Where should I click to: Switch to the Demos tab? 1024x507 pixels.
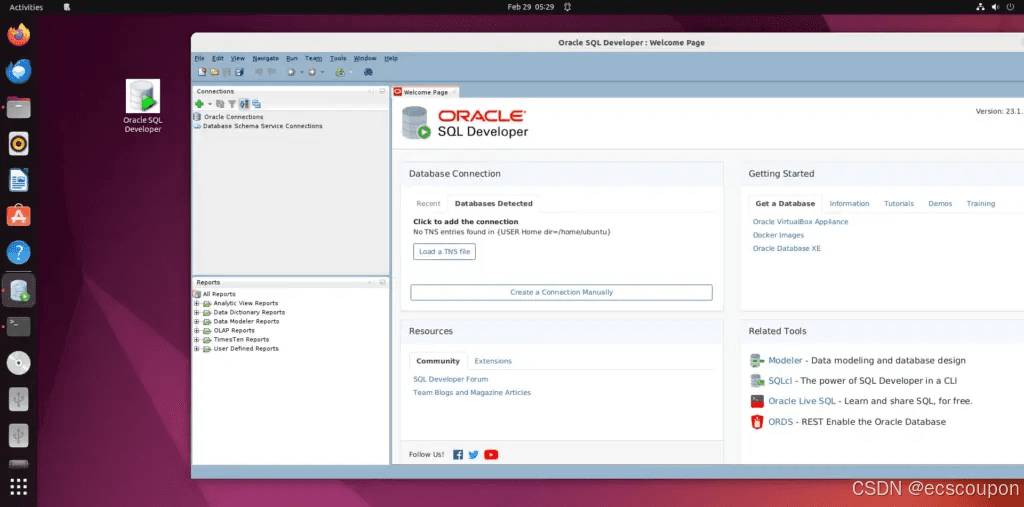[x=940, y=203]
